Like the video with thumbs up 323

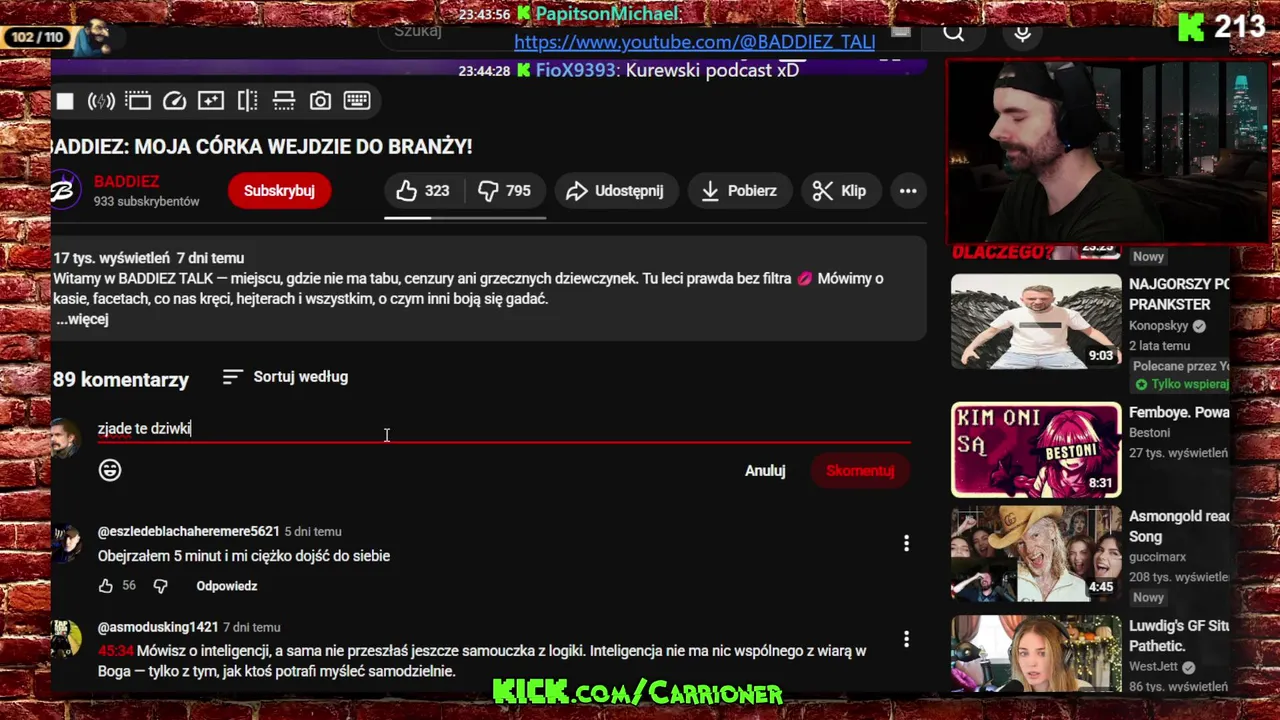[x=422, y=191]
